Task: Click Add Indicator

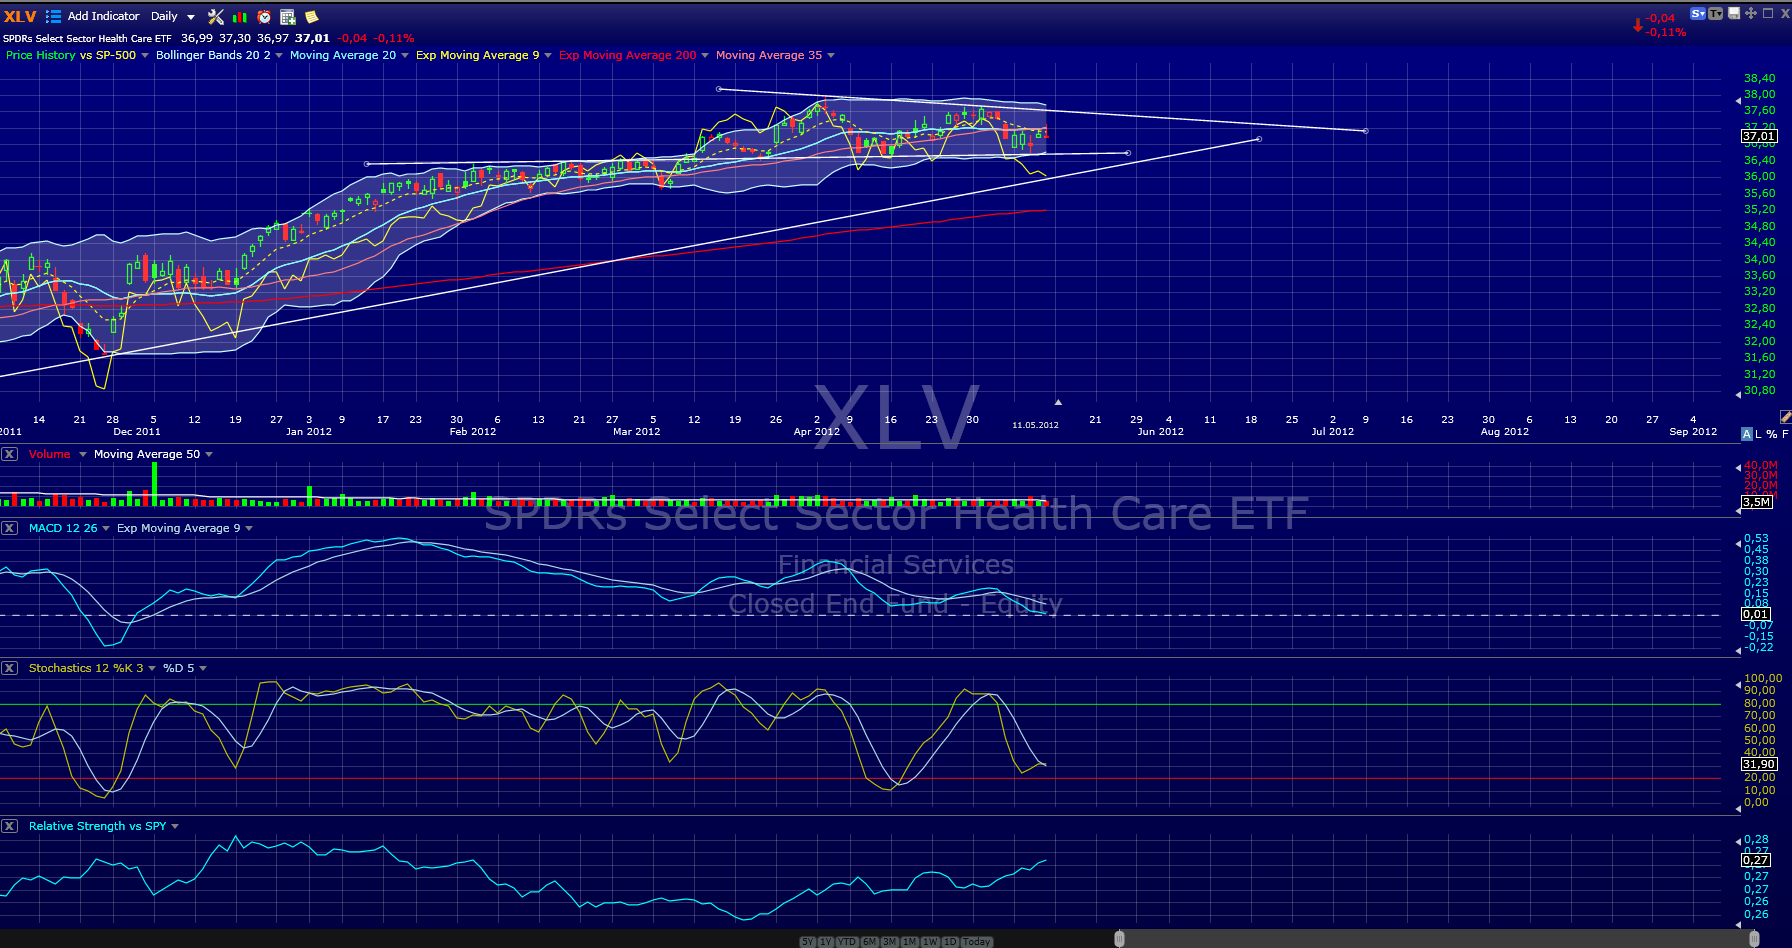Action: pyautogui.click(x=104, y=16)
